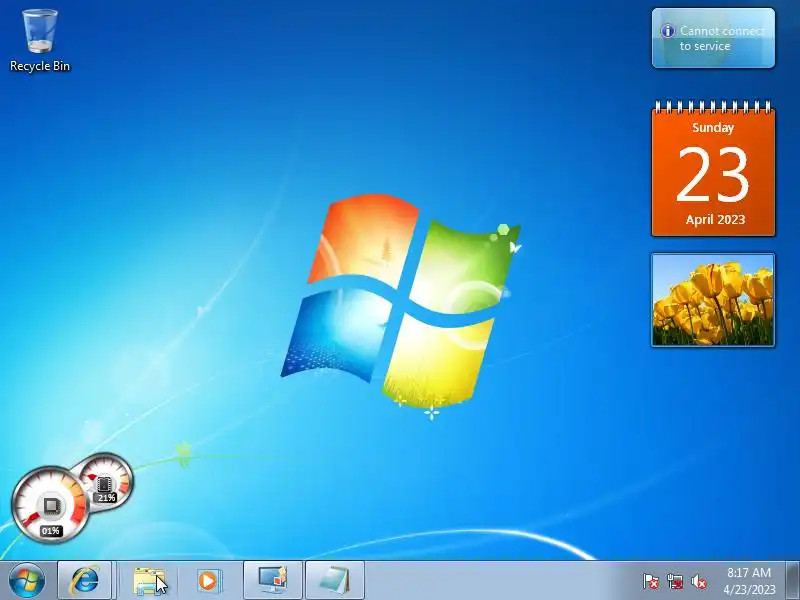Open the monitor personalization taskbar button
The height and width of the screenshot is (600, 800).
tap(273, 580)
